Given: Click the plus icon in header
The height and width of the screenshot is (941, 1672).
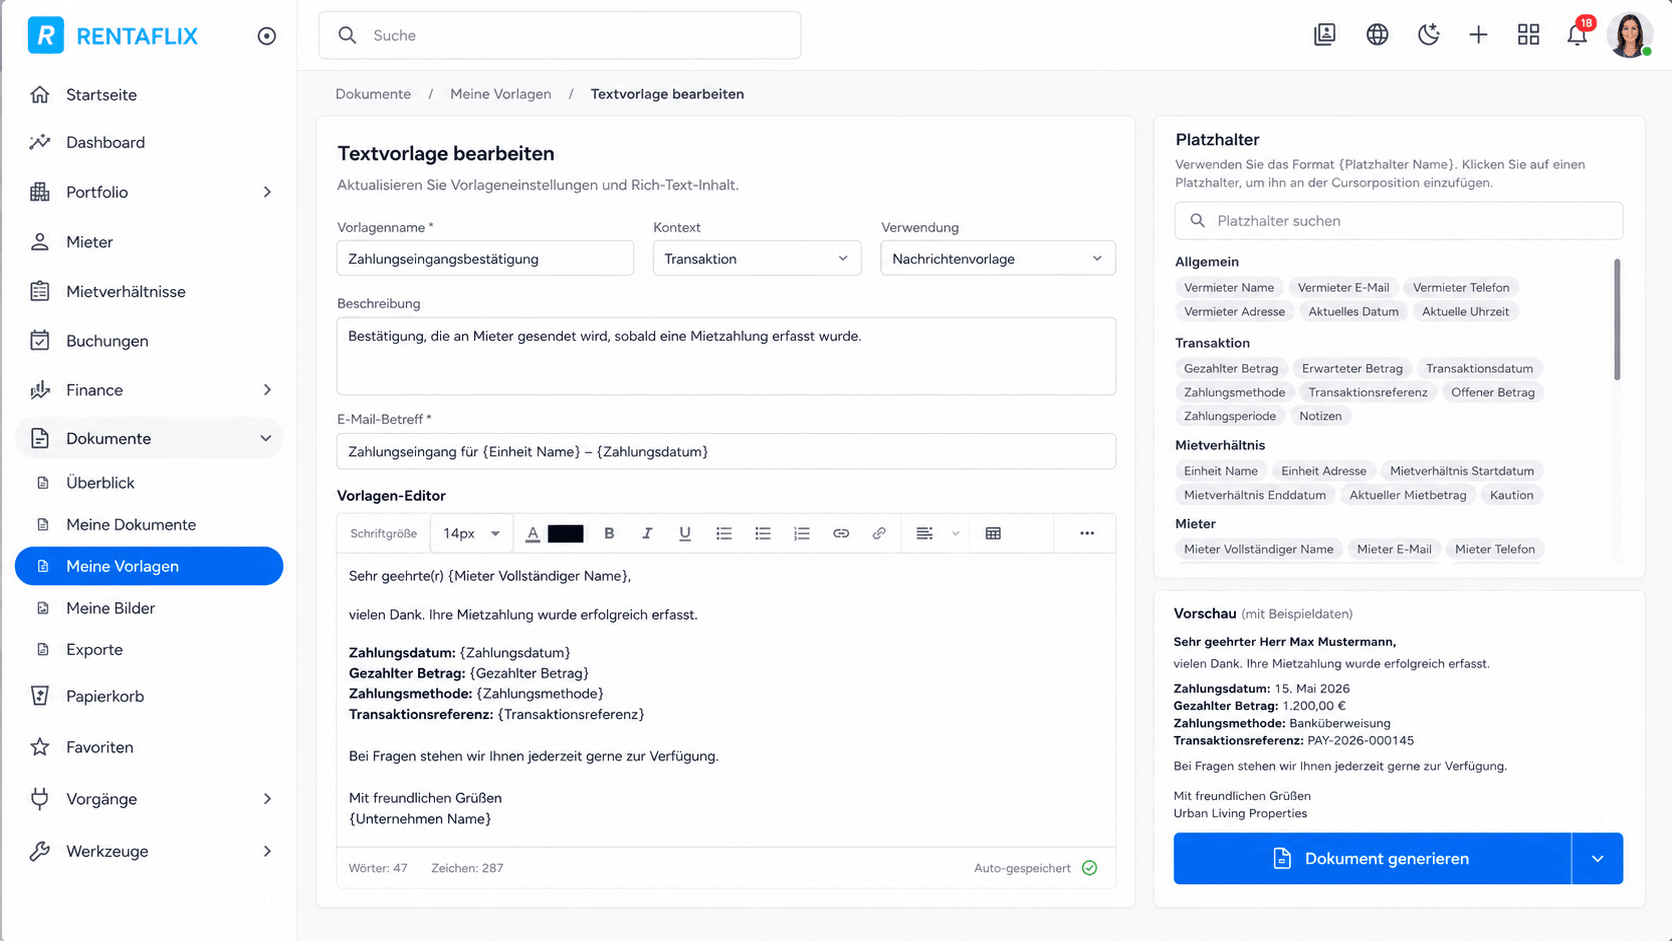Looking at the screenshot, I should [x=1478, y=35].
